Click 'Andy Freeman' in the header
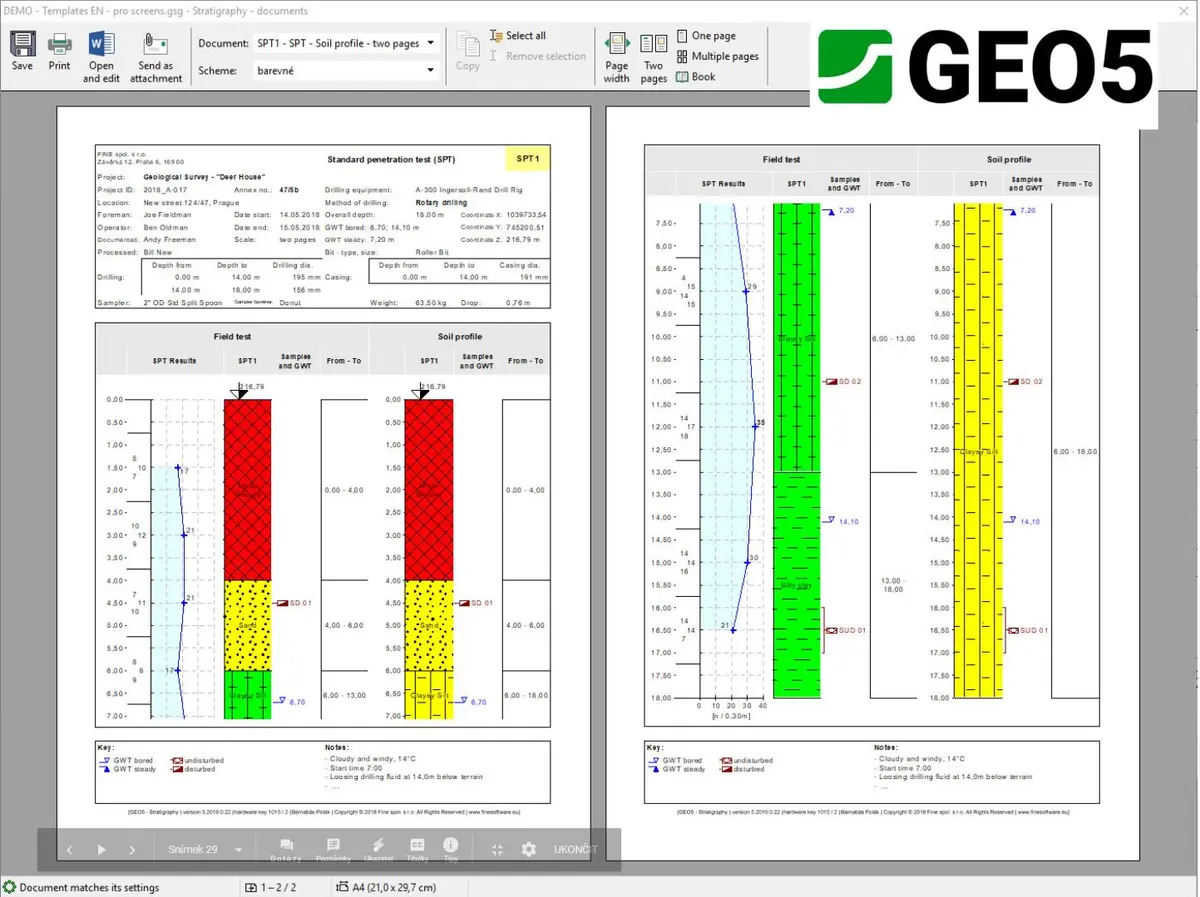The width and height of the screenshot is (1200, 897). 168,240
